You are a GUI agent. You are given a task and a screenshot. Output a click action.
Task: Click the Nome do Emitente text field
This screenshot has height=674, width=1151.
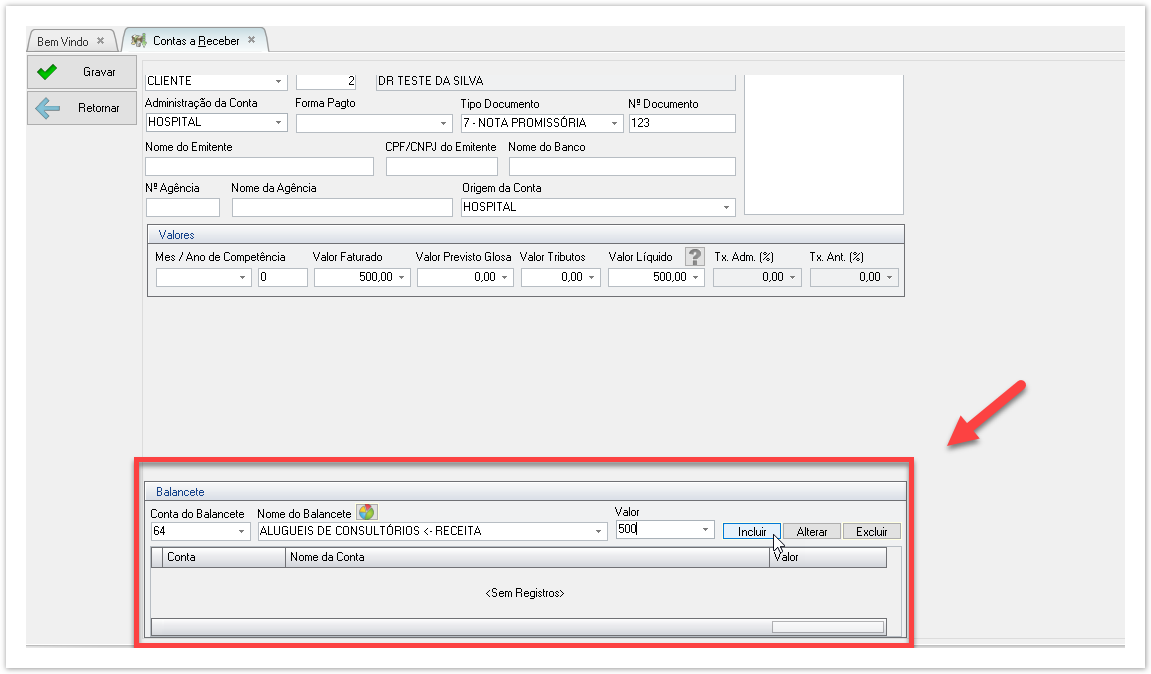pyautogui.click(x=259, y=166)
